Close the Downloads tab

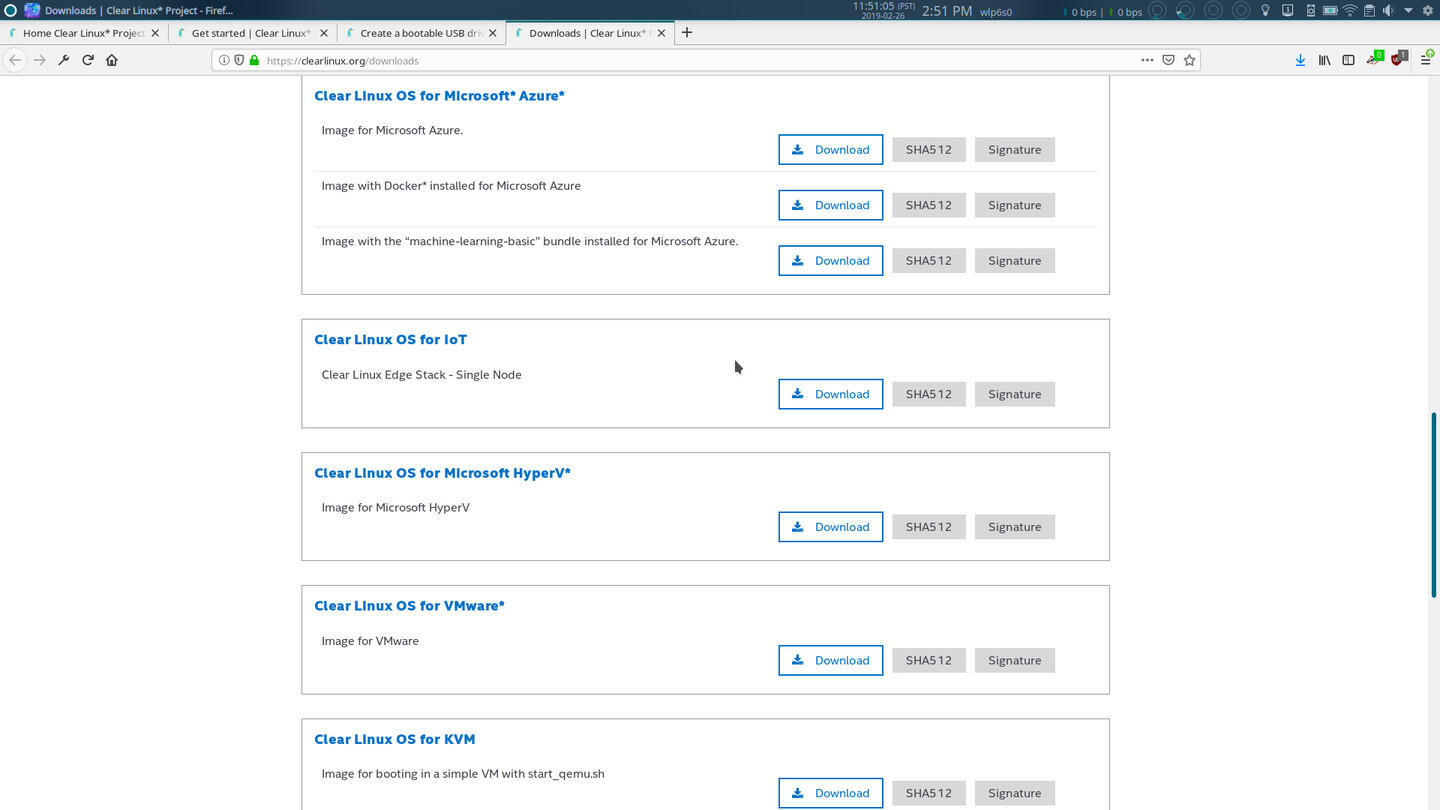[x=660, y=33]
